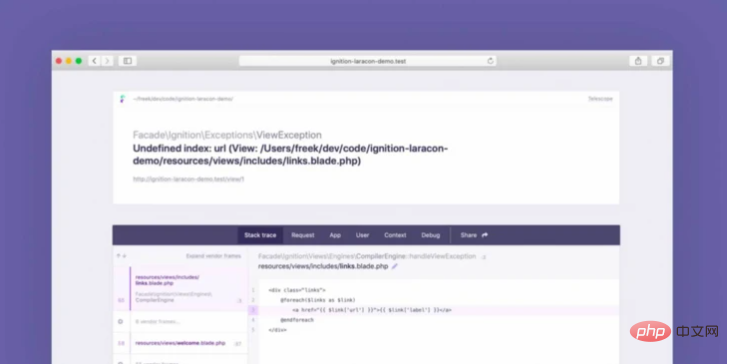This screenshot has width=729, height=364.
Task: Select the links.blade.php stack frame
Action: pyautogui.click(x=180, y=288)
